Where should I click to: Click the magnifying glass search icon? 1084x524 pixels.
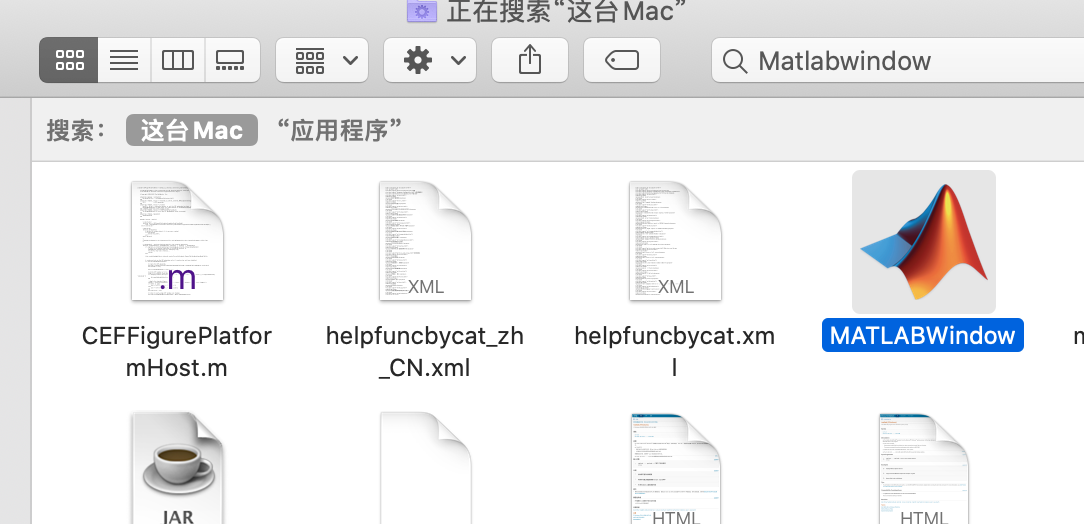click(735, 62)
